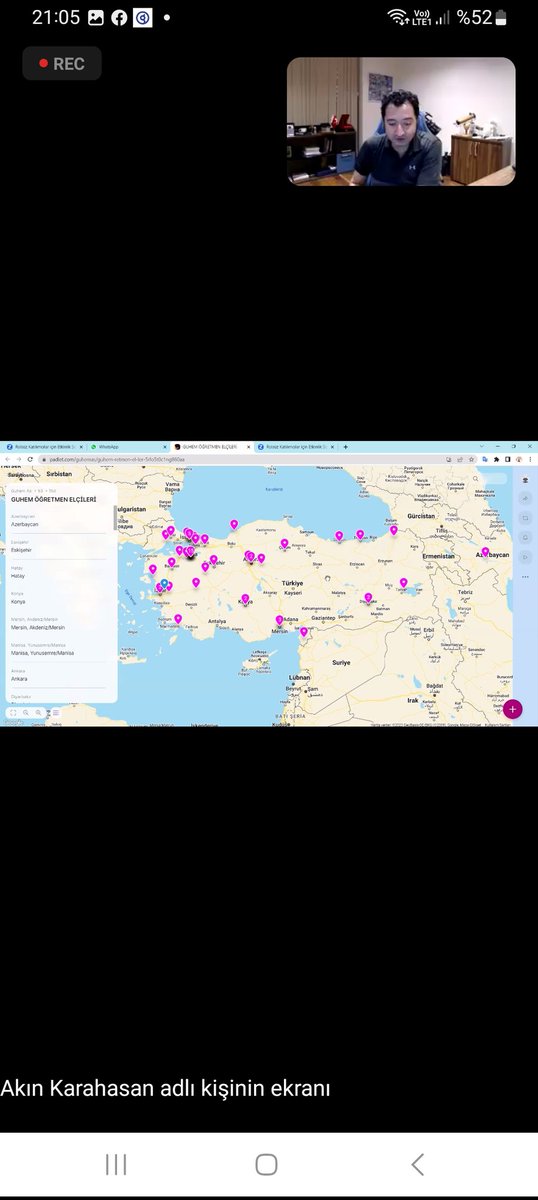
Task: Toggle the list view icon below panel
Action: point(54,713)
